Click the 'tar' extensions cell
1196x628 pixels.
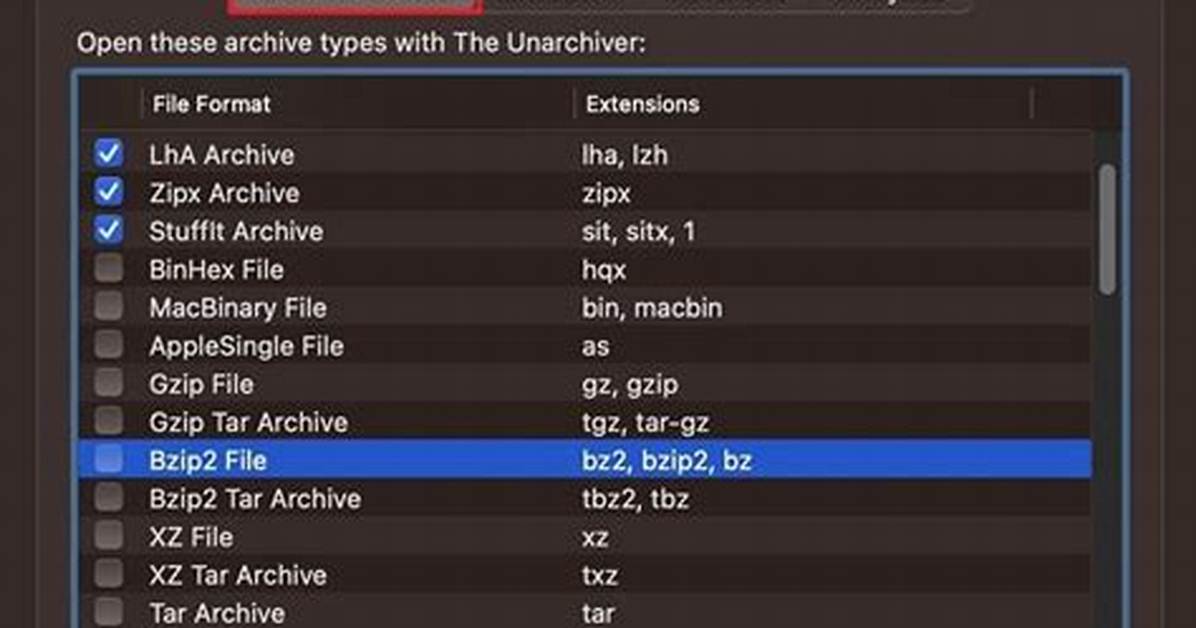(x=598, y=613)
